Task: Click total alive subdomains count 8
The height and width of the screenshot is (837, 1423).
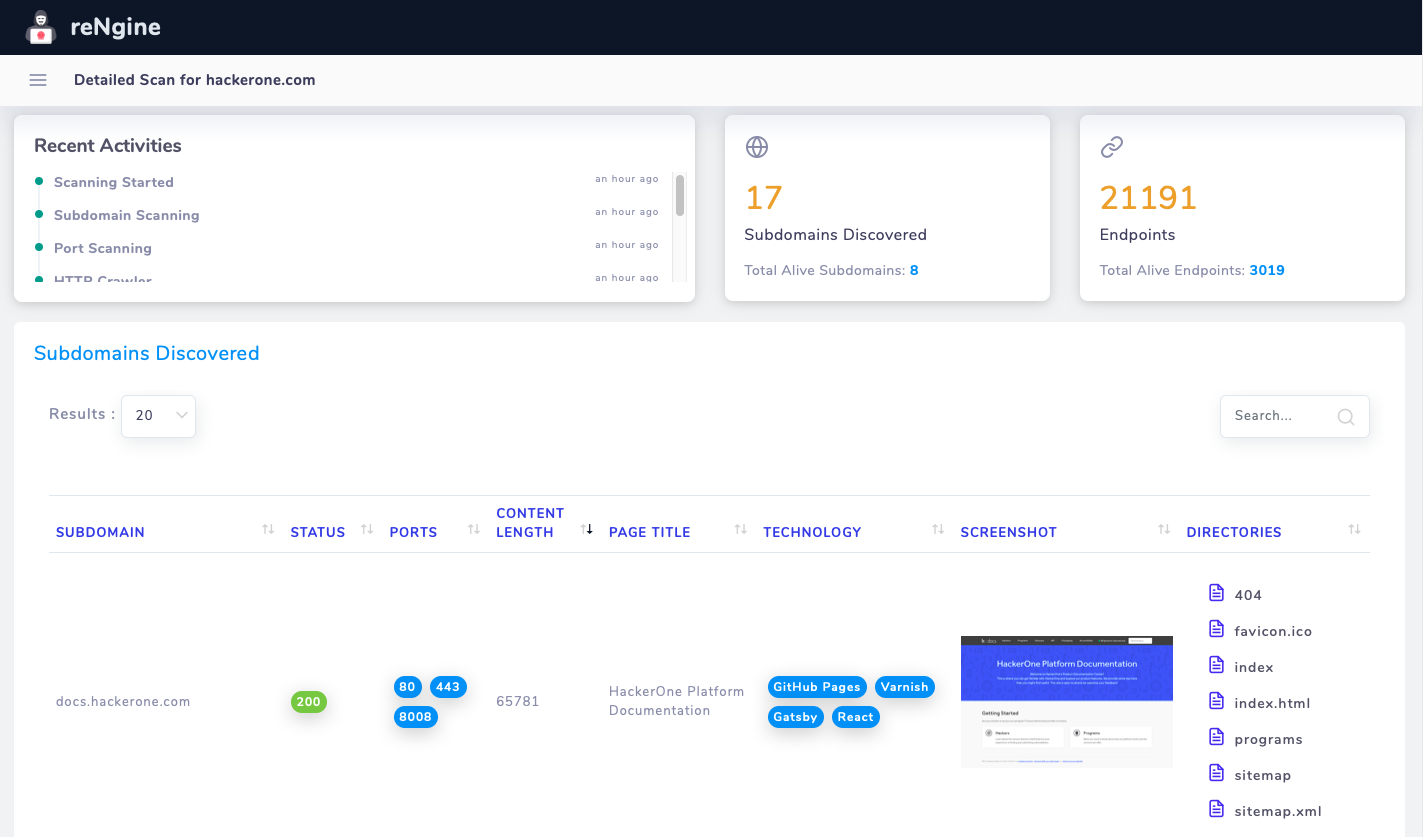Action: coord(914,271)
